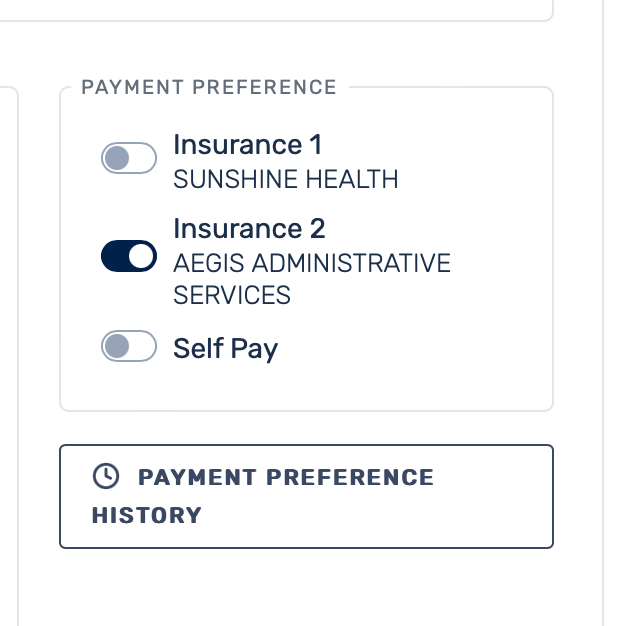This screenshot has height=626, width=624.
Task: Click the gray knob of the Self Pay switch
Action: pyautogui.click(x=117, y=347)
